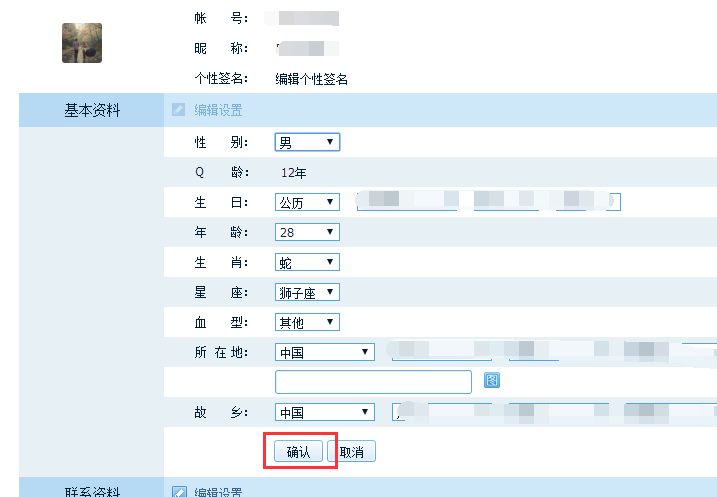Screen dimensions: 717x497
Task: Open the 性别 gender dropdown
Action: [x=307, y=143]
